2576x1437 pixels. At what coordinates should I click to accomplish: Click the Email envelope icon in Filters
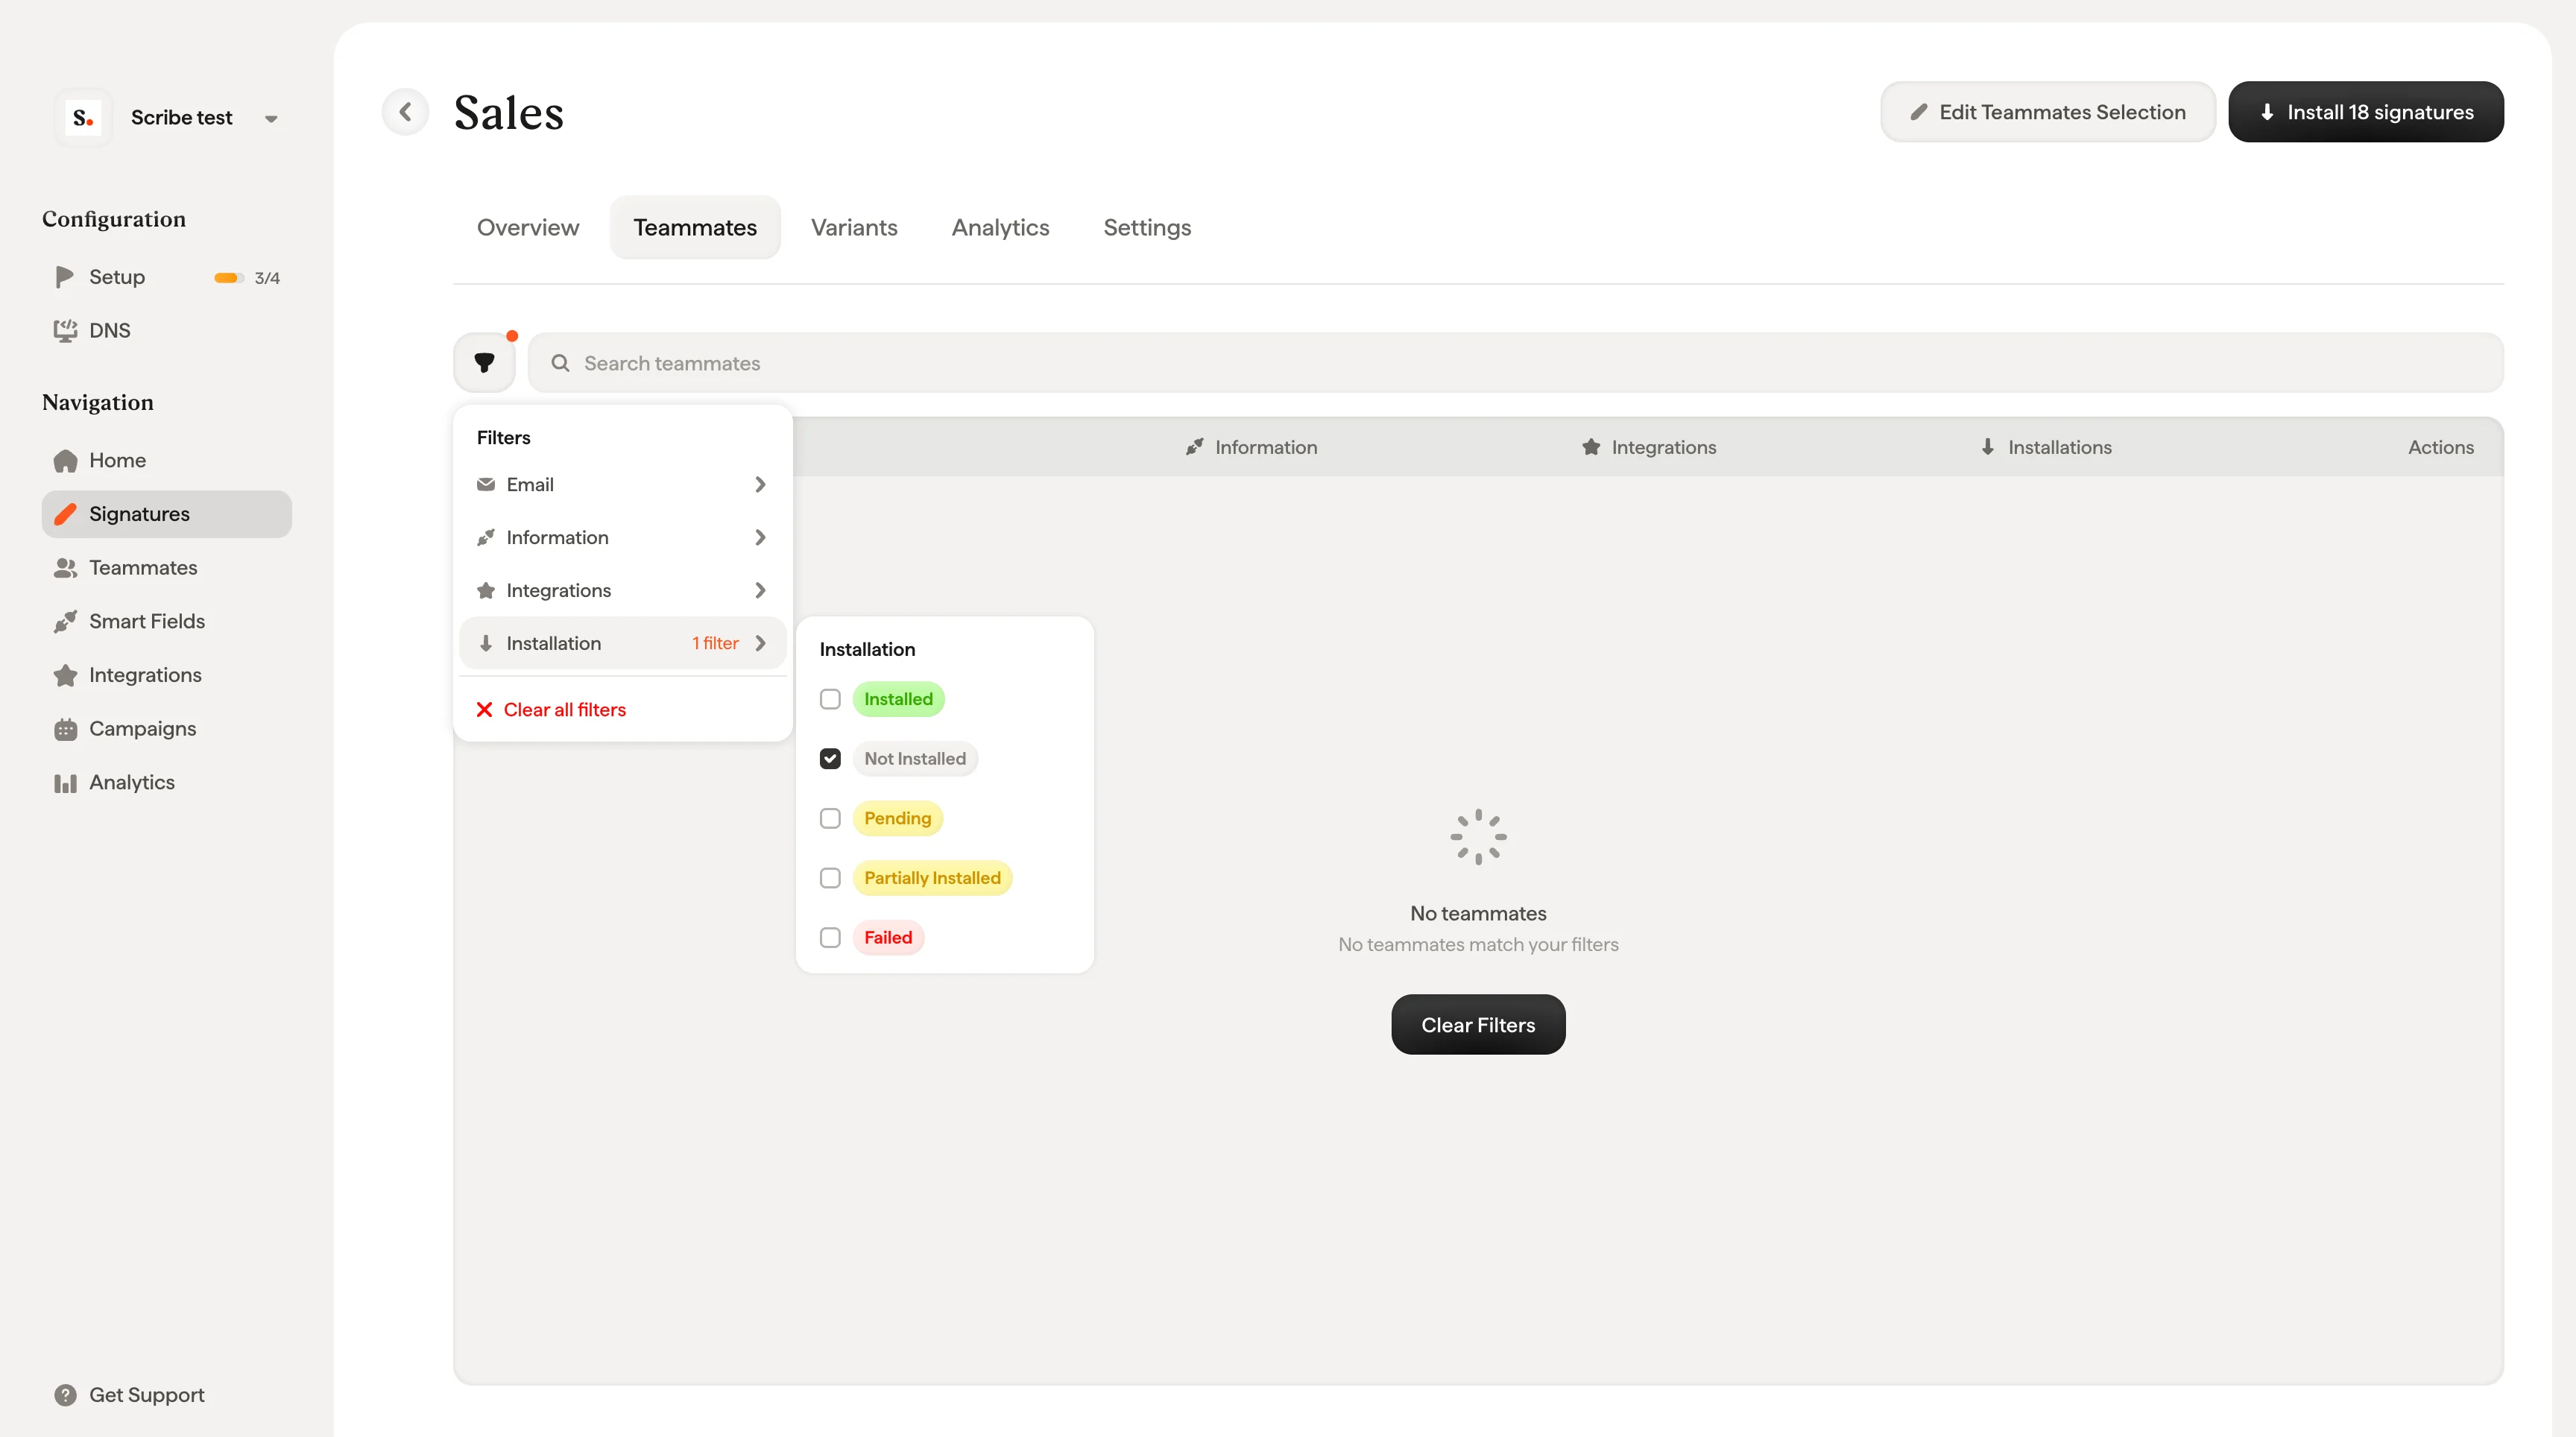(x=486, y=485)
